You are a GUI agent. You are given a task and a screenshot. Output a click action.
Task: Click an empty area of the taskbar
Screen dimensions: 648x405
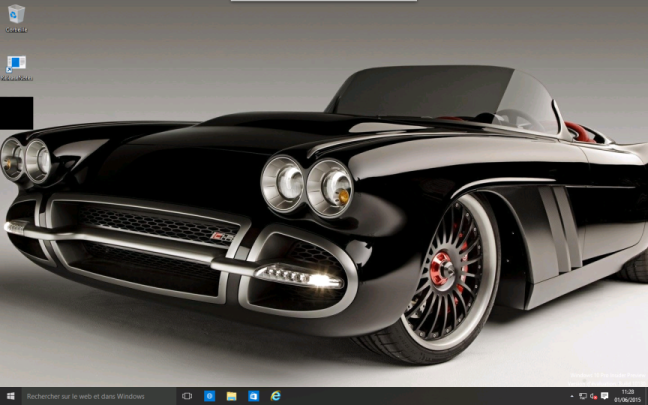(420, 396)
